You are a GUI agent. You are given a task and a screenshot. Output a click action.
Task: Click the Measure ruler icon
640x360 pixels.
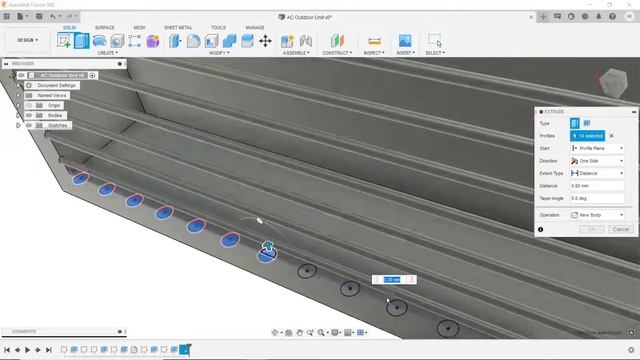click(x=374, y=41)
